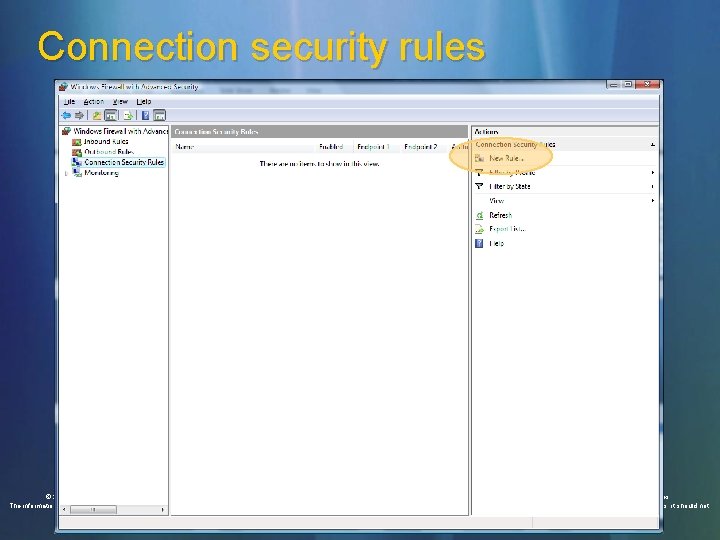Expand the Monitoring tree node arrow
Screen dimensions: 720x540
[66, 173]
